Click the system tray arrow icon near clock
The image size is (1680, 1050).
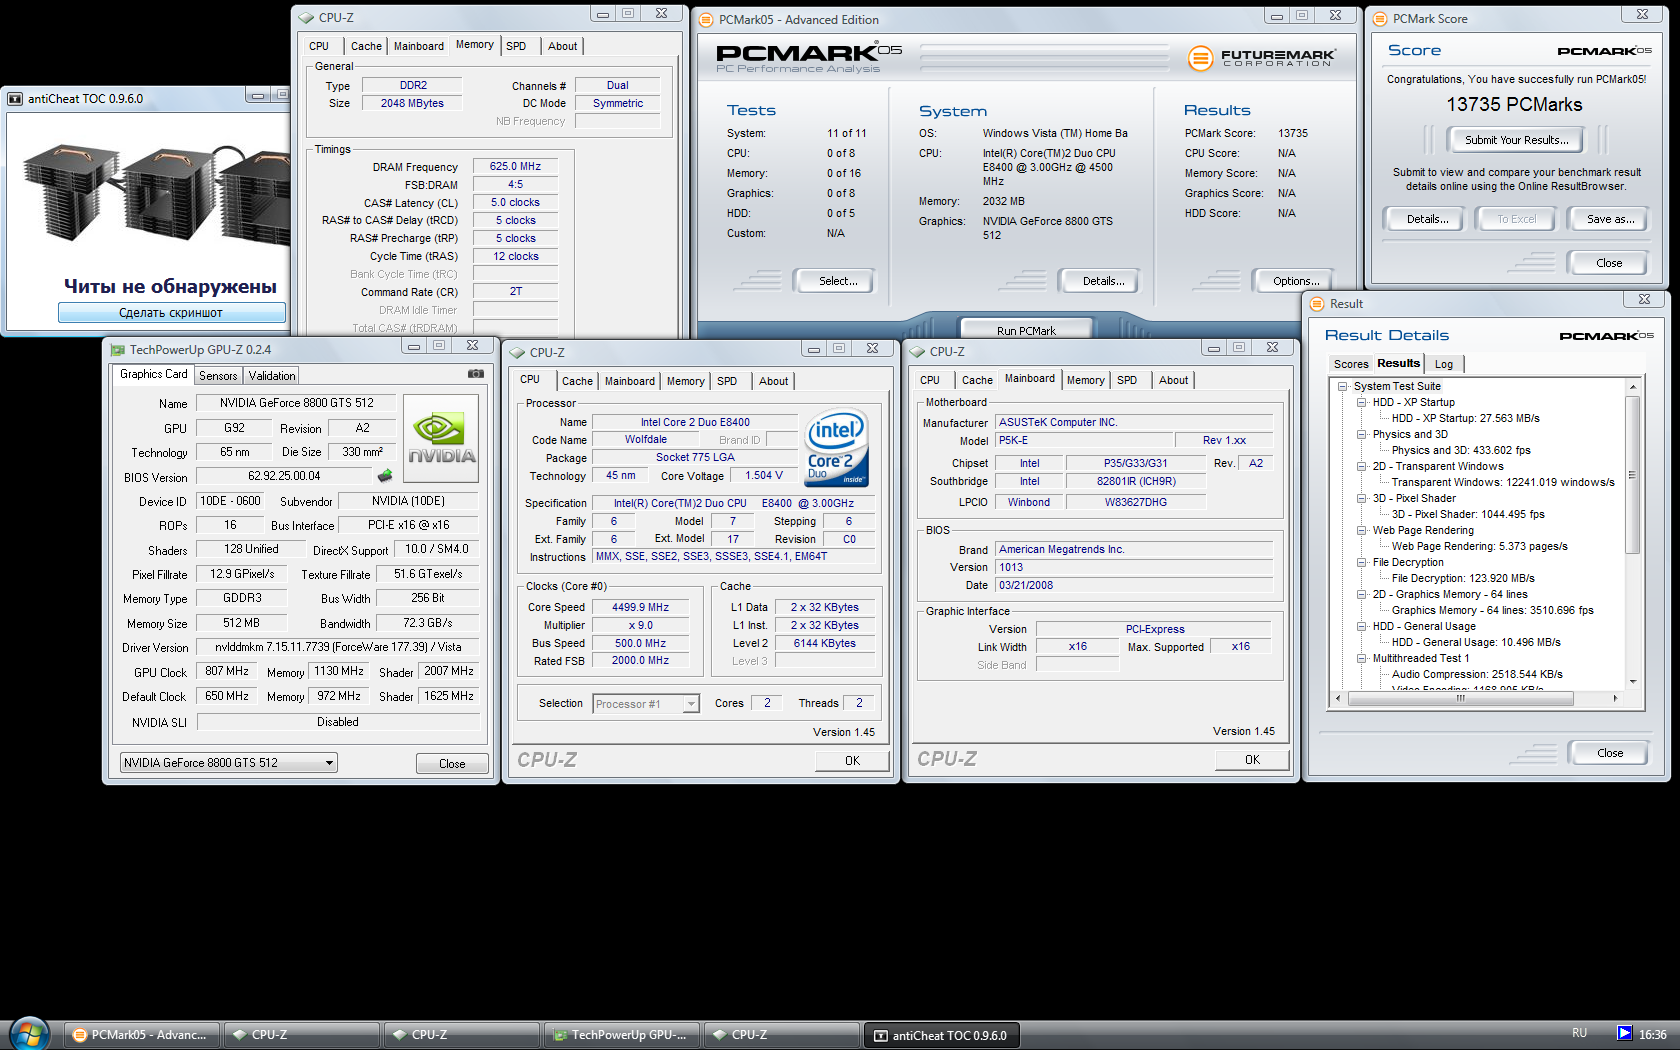1624,1033
